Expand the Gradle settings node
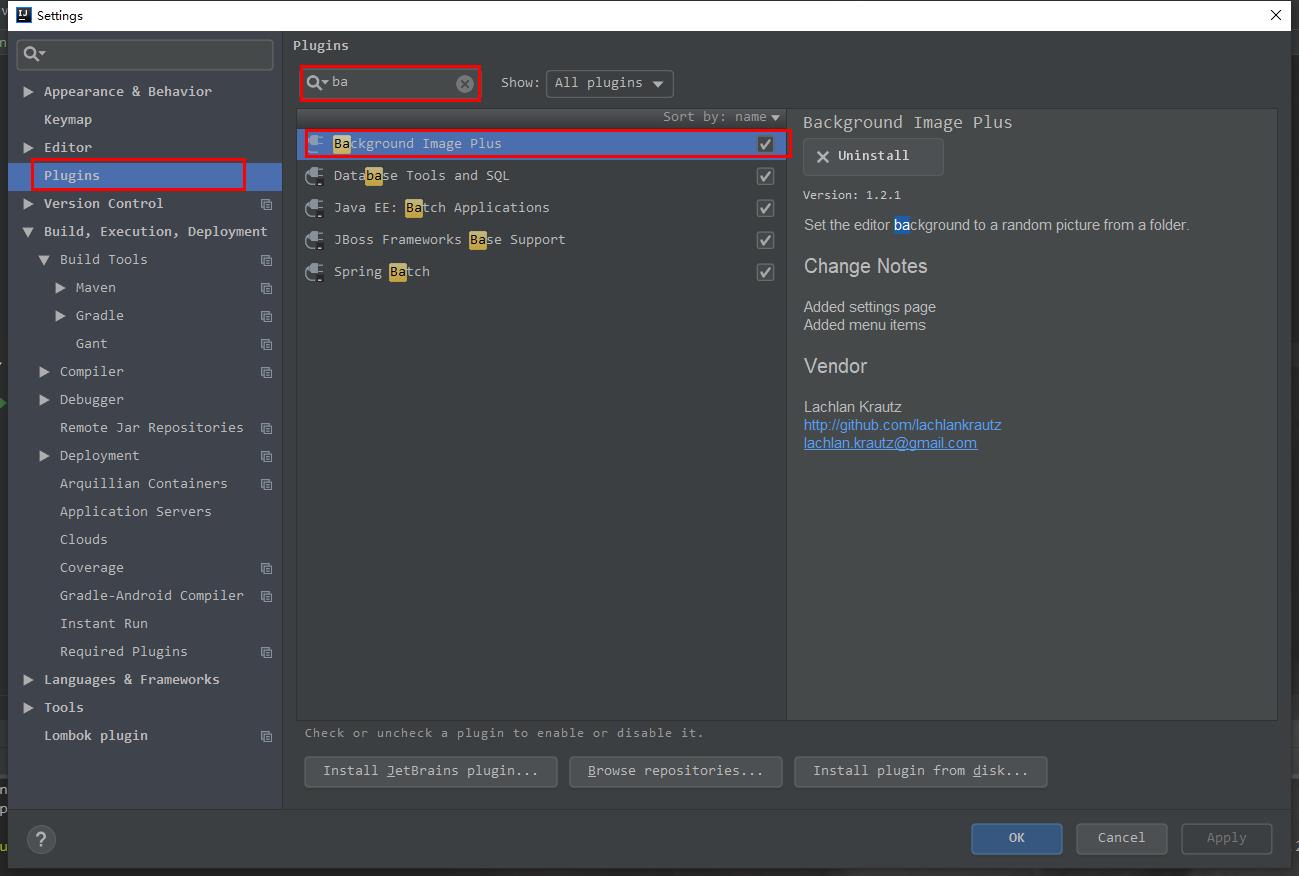This screenshot has width=1299, height=876. [60, 315]
